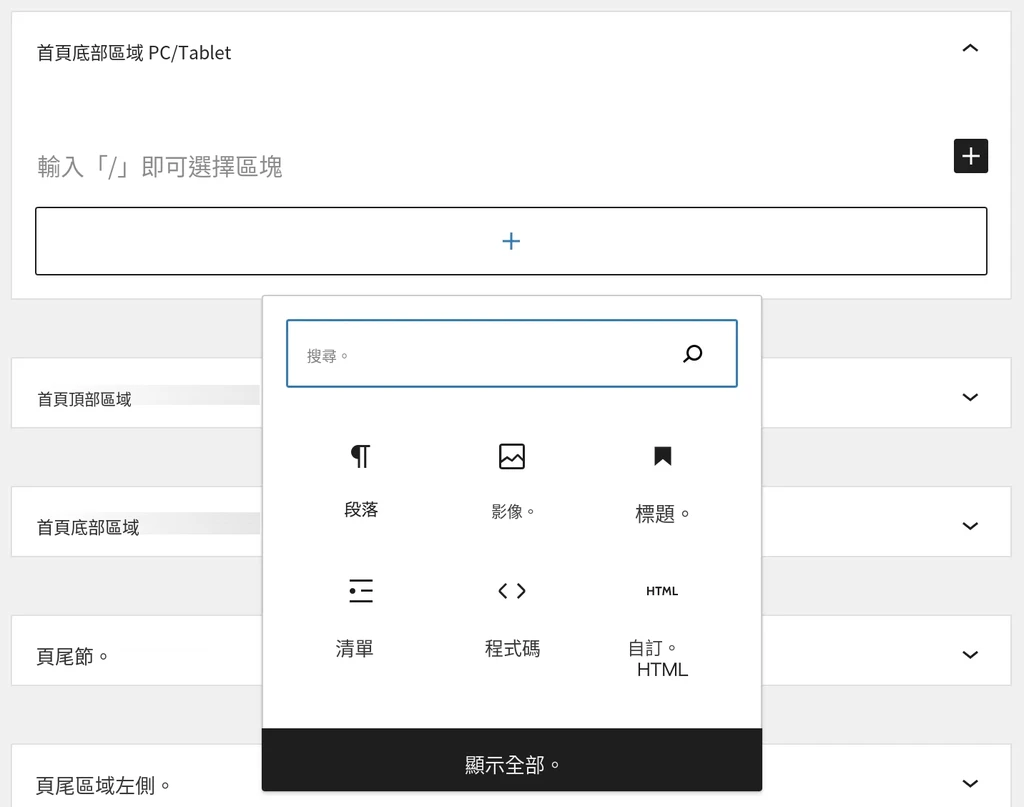Expand the 頁尾節 widget area
Screen dimensions: 1024x807
pos(970,654)
